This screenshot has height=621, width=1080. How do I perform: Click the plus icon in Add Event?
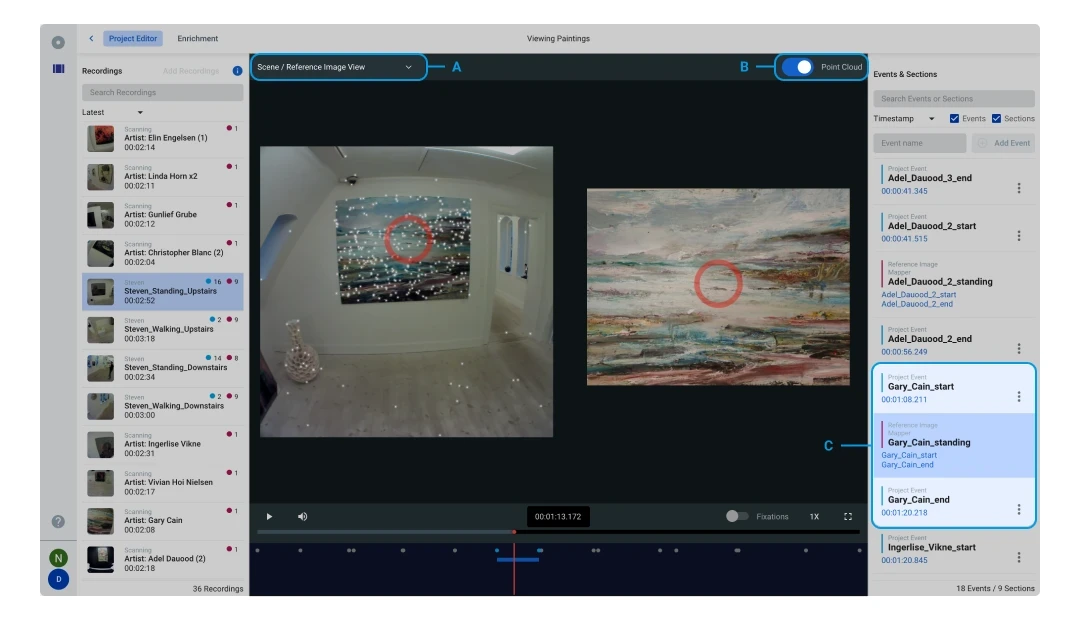982,143
